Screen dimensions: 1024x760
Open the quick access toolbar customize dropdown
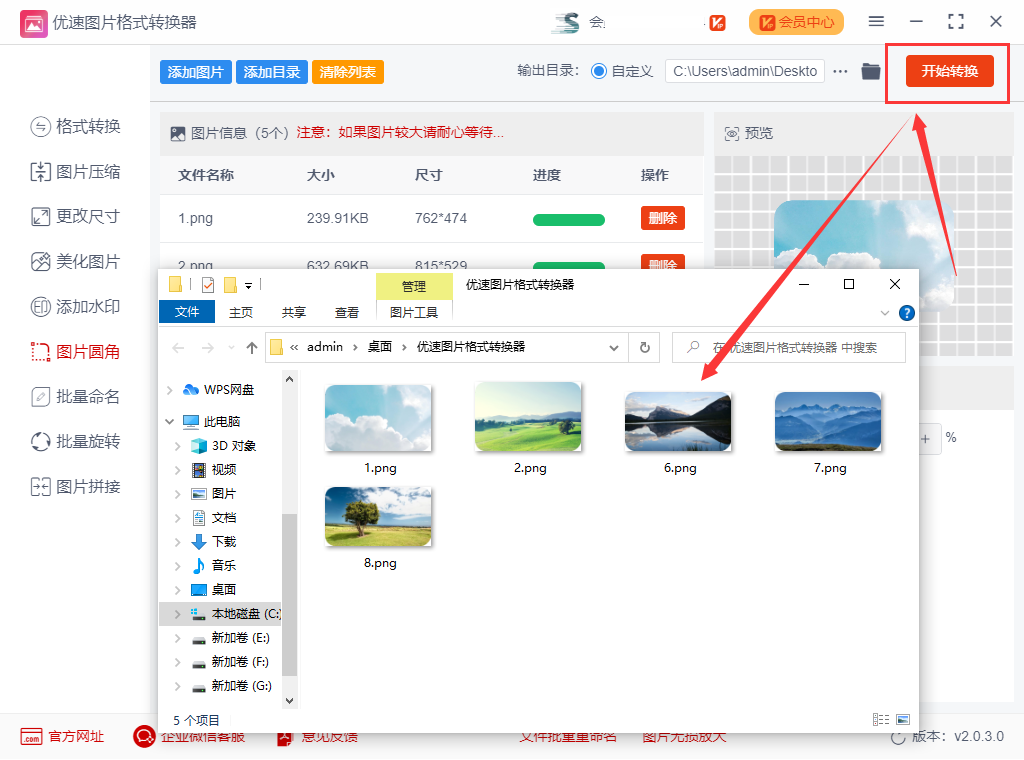[x=248, y=285]
